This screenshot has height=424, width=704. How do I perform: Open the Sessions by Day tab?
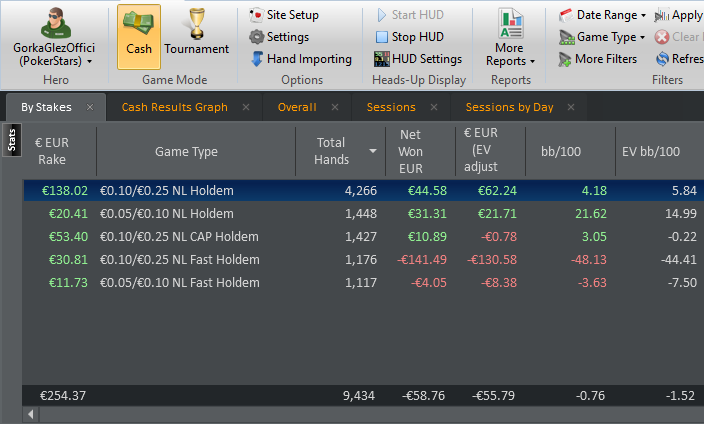click(510, 107)
